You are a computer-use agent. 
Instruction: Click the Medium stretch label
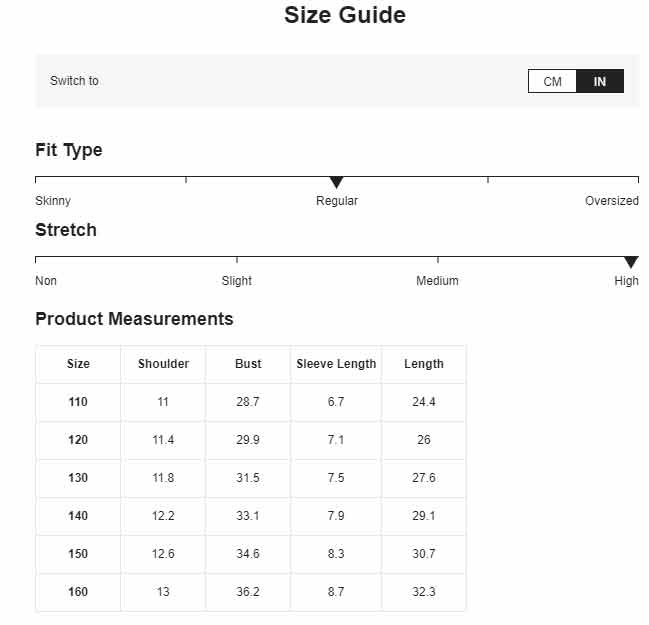click(x=437, y=281)
